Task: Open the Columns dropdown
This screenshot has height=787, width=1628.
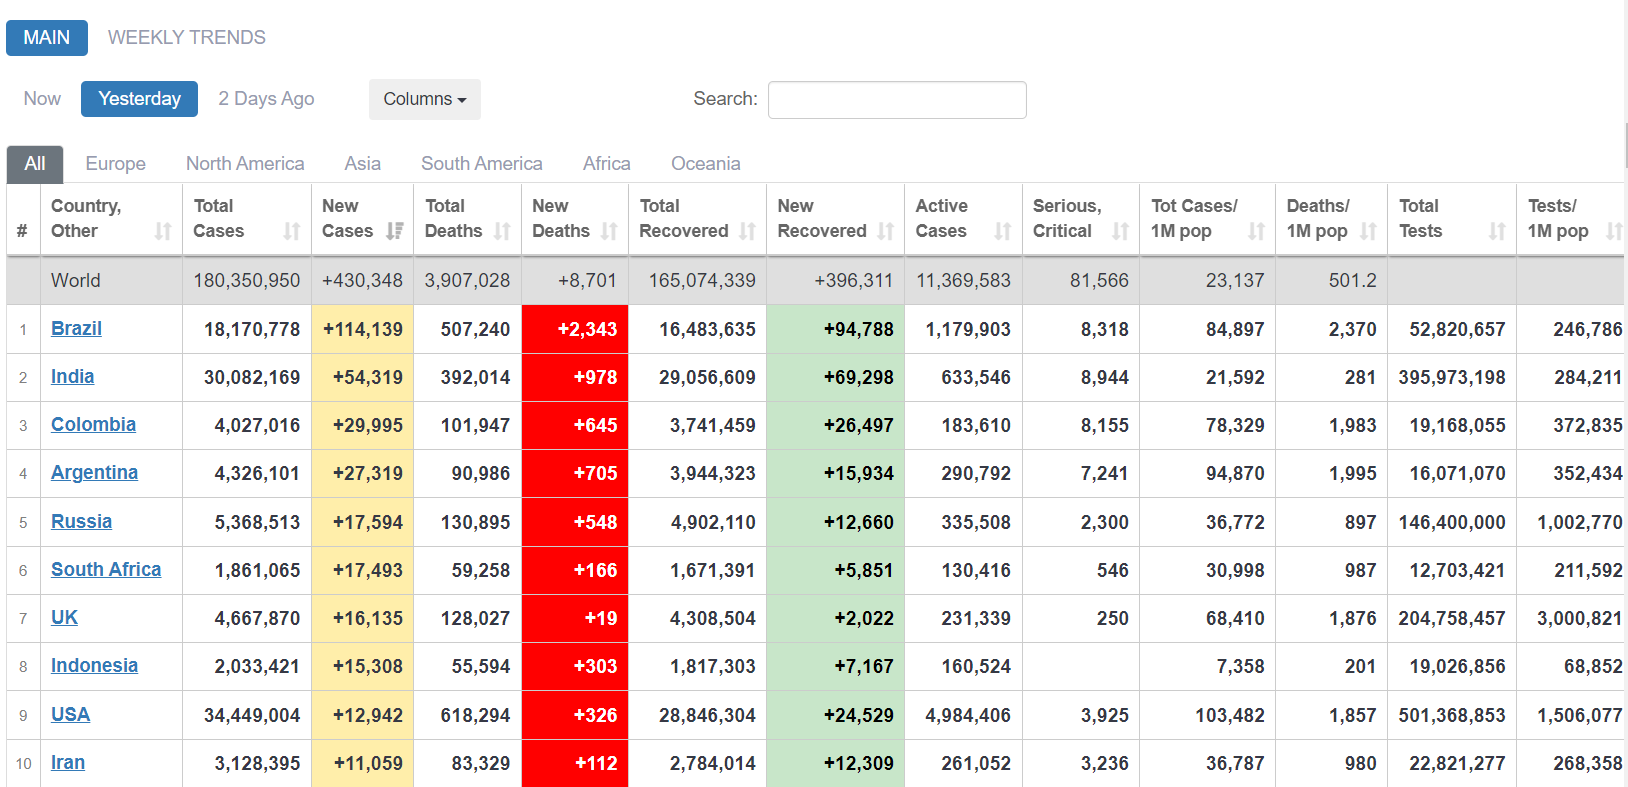Action: tap(424, 99)
